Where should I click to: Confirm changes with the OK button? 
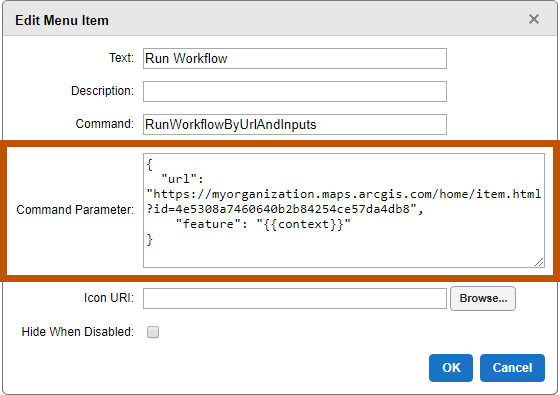click(x=451, y=368)
